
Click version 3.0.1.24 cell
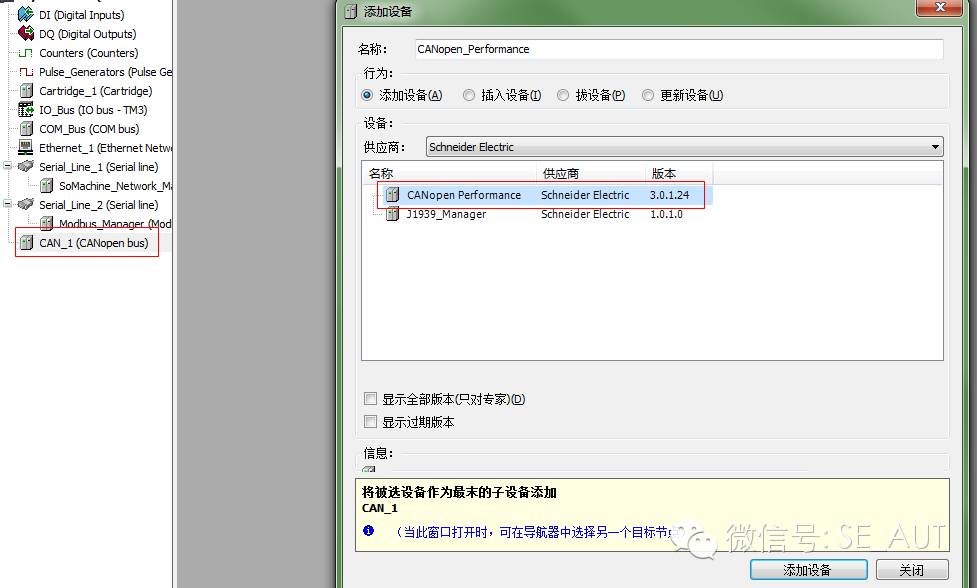pyautogui.click(x=669, y=195)
